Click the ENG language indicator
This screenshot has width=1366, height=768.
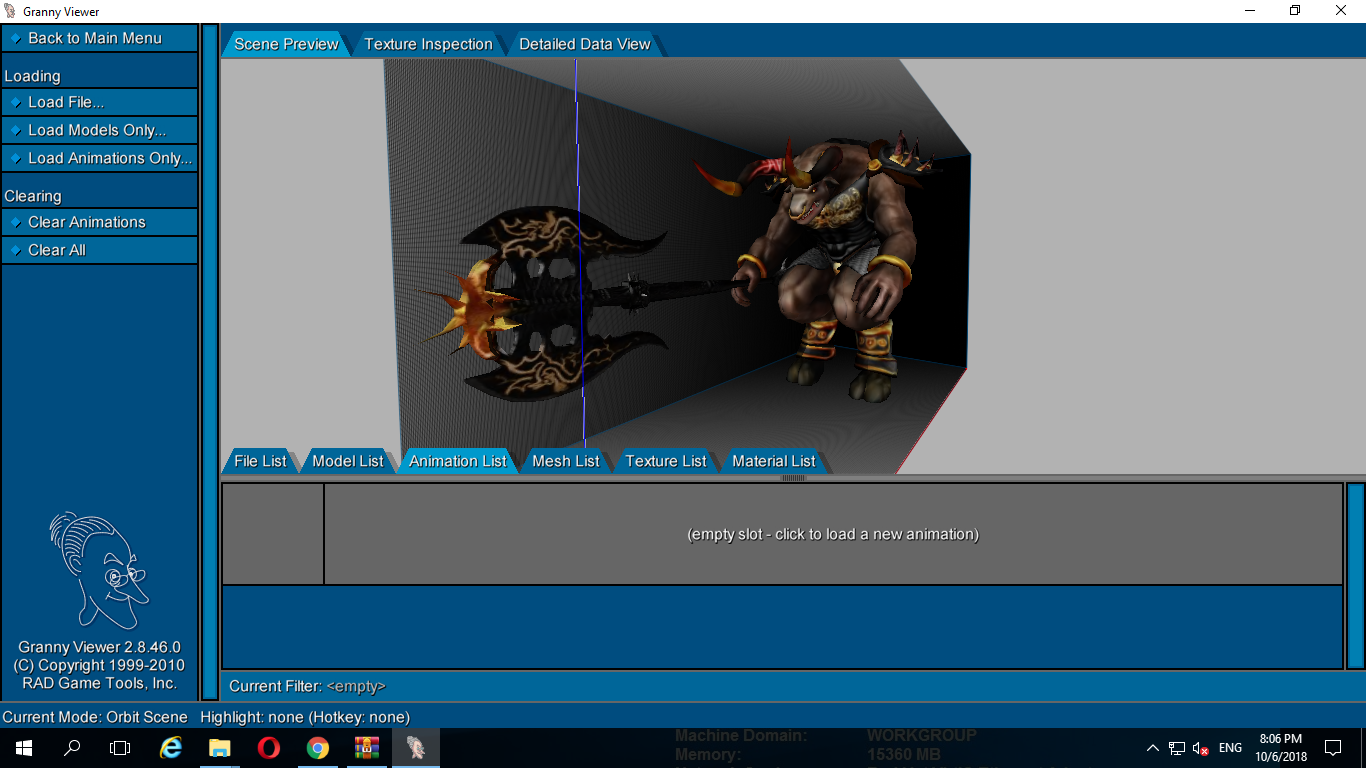[1230, 747]
